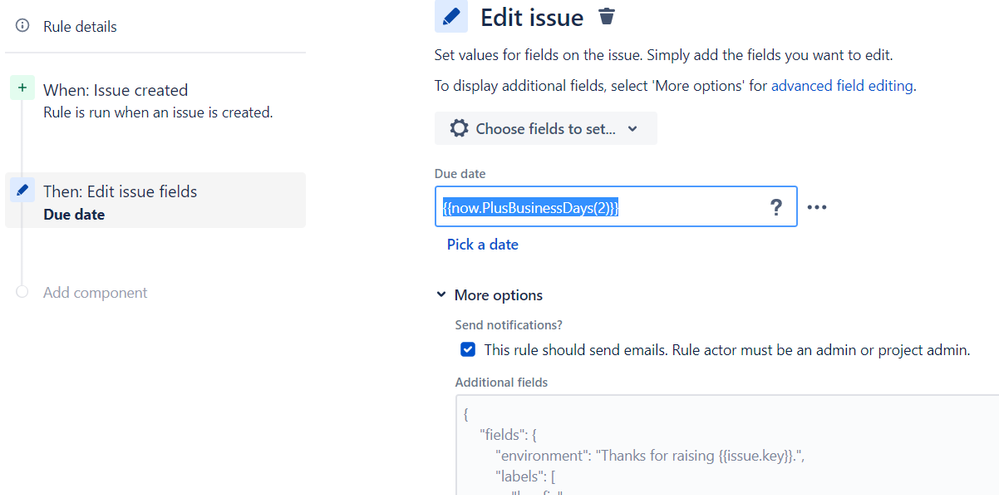Click the Pick a date link
The width and height of the screenshot is (999, 495).
pyautogui.click(x=482, y=244)
